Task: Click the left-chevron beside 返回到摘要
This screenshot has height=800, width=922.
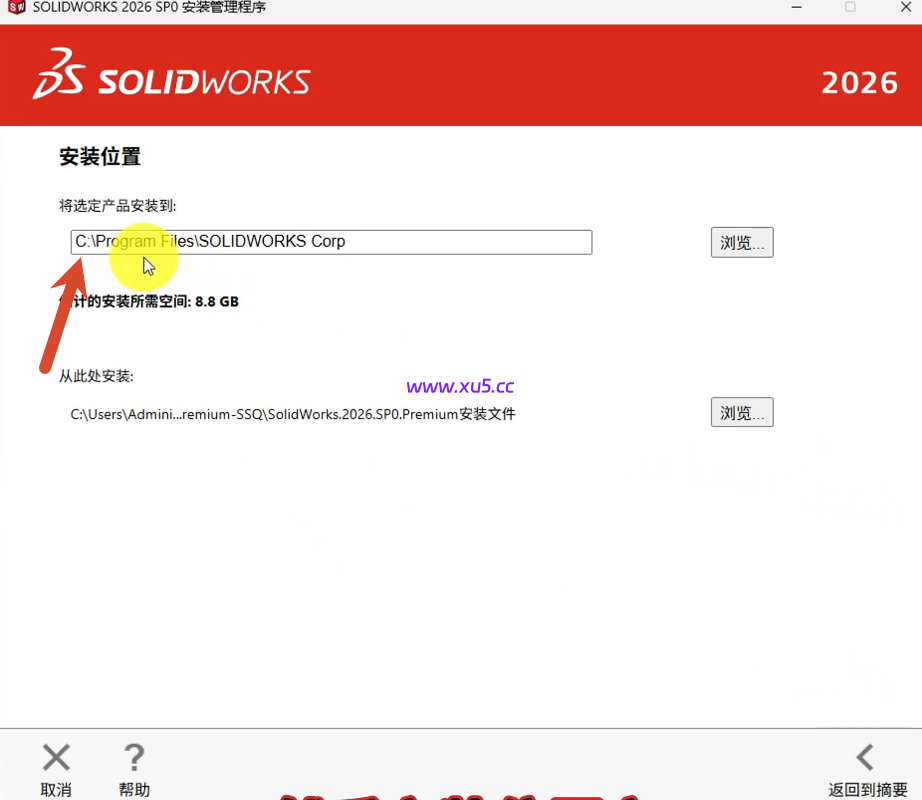Action: (866, 756)
